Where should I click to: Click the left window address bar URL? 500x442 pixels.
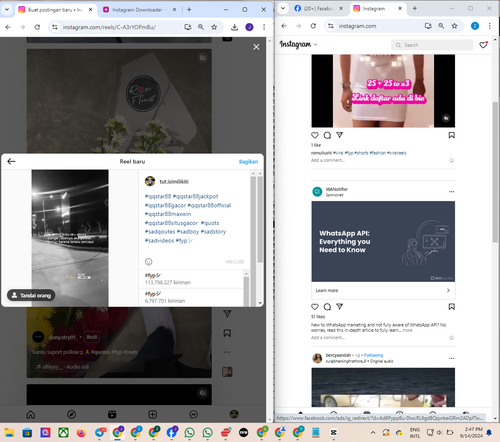point(109,27)
